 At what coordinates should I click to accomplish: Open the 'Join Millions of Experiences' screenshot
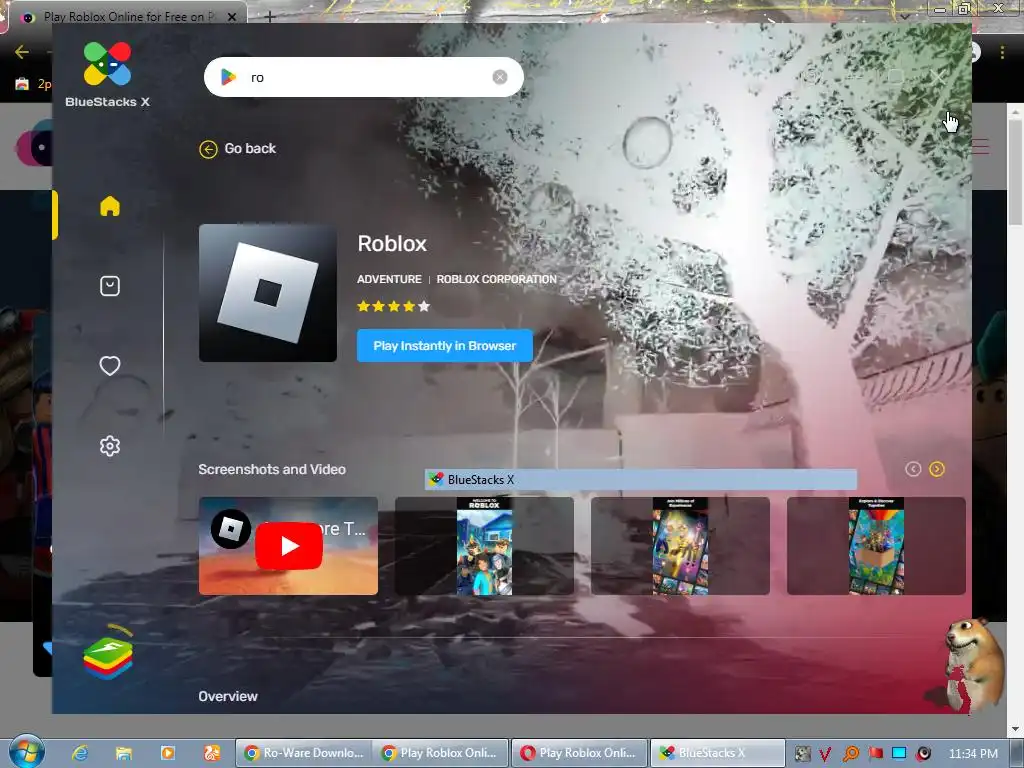tap(680, 546)
